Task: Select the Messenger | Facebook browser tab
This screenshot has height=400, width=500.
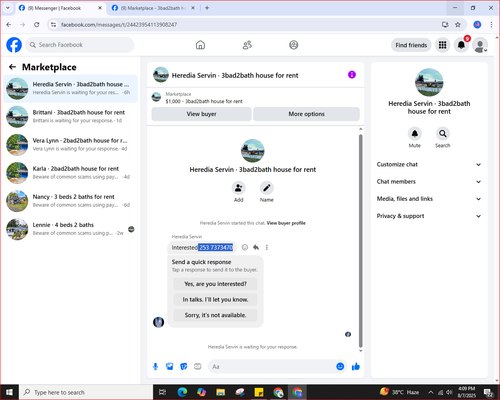Action: (x=60, y=8)
